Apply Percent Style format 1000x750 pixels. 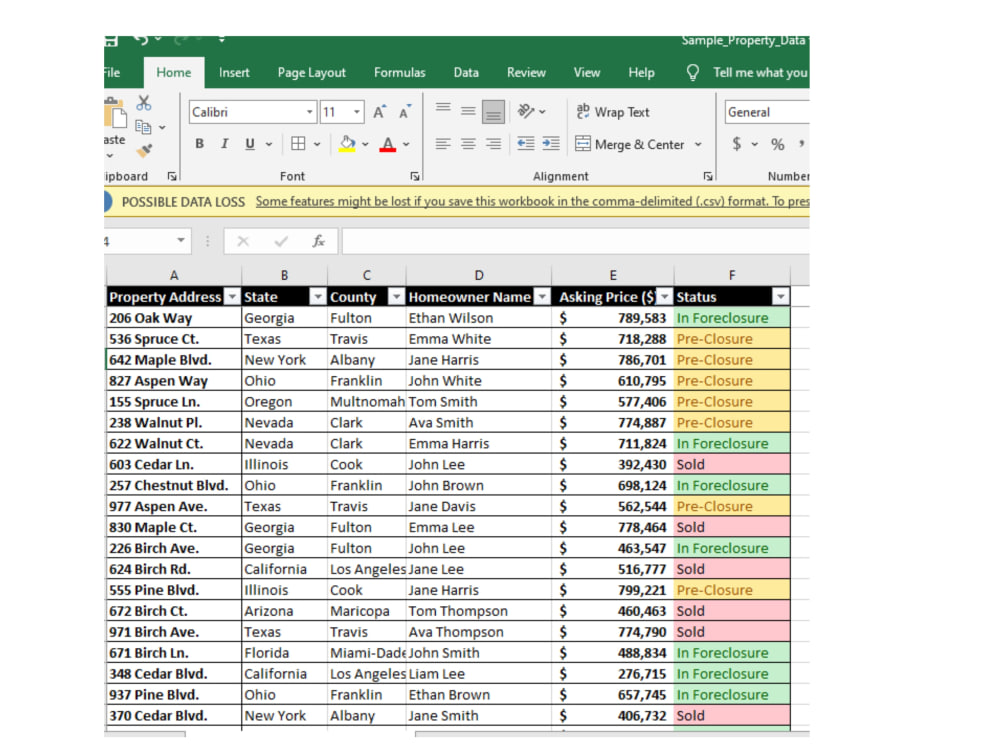tap(777, 144)
